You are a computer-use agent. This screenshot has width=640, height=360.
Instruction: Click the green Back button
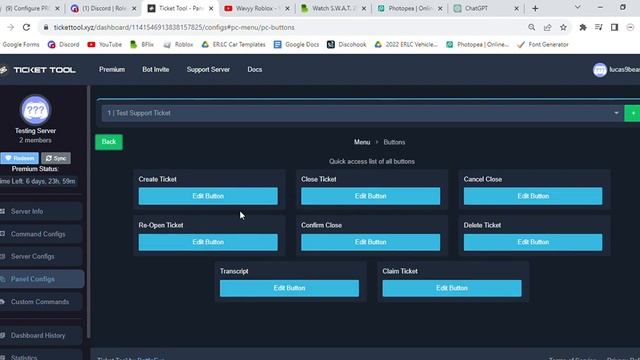[109, 142]
